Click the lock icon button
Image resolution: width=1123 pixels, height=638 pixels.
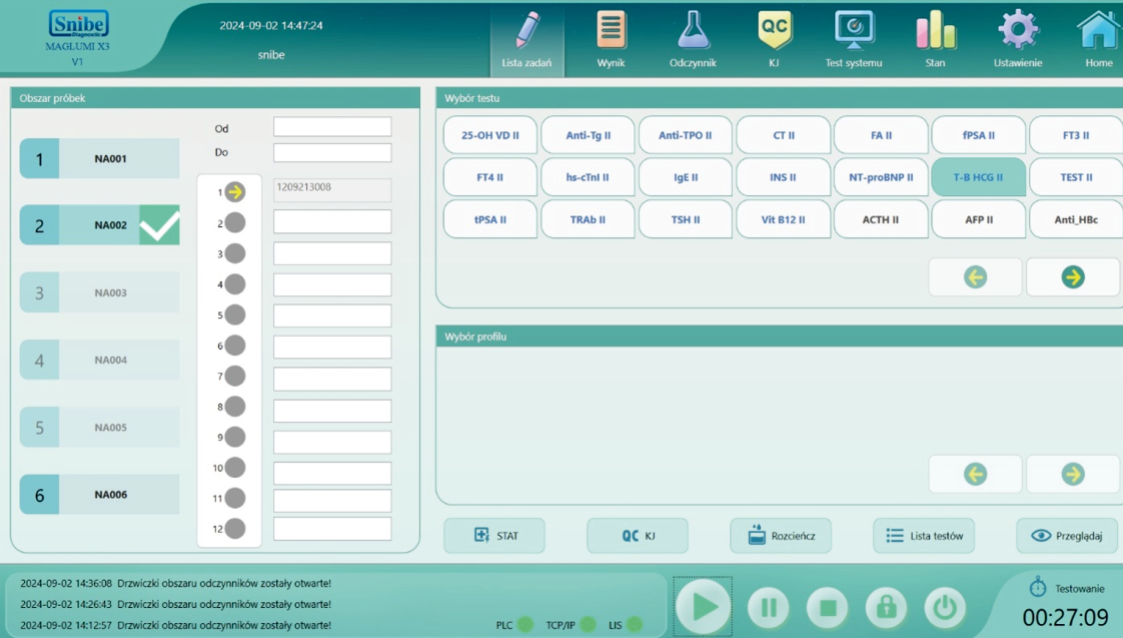point(886,607)
